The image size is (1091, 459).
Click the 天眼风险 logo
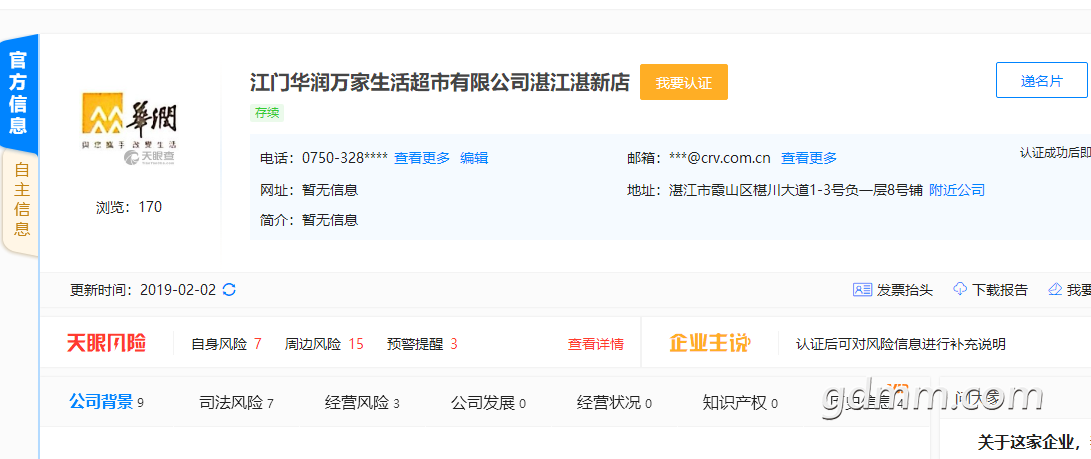(106, 343)
